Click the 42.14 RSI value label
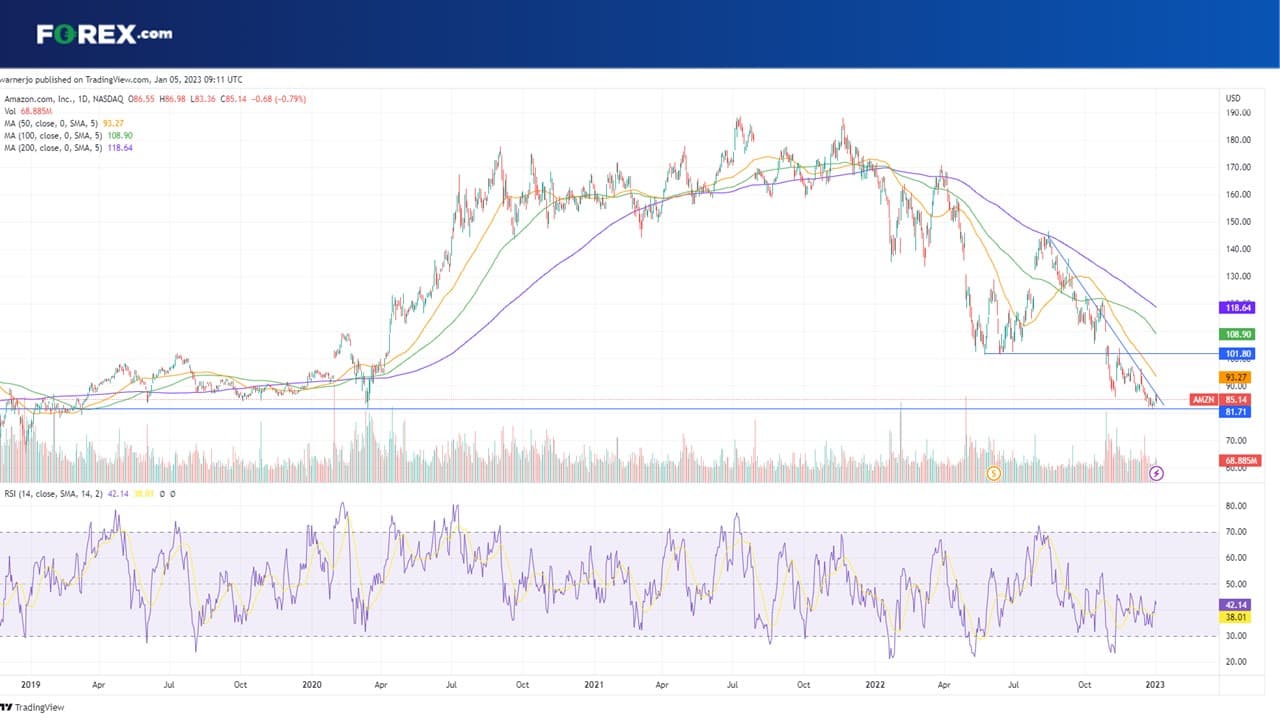 pyautogui.click(x=1237, y=605)
